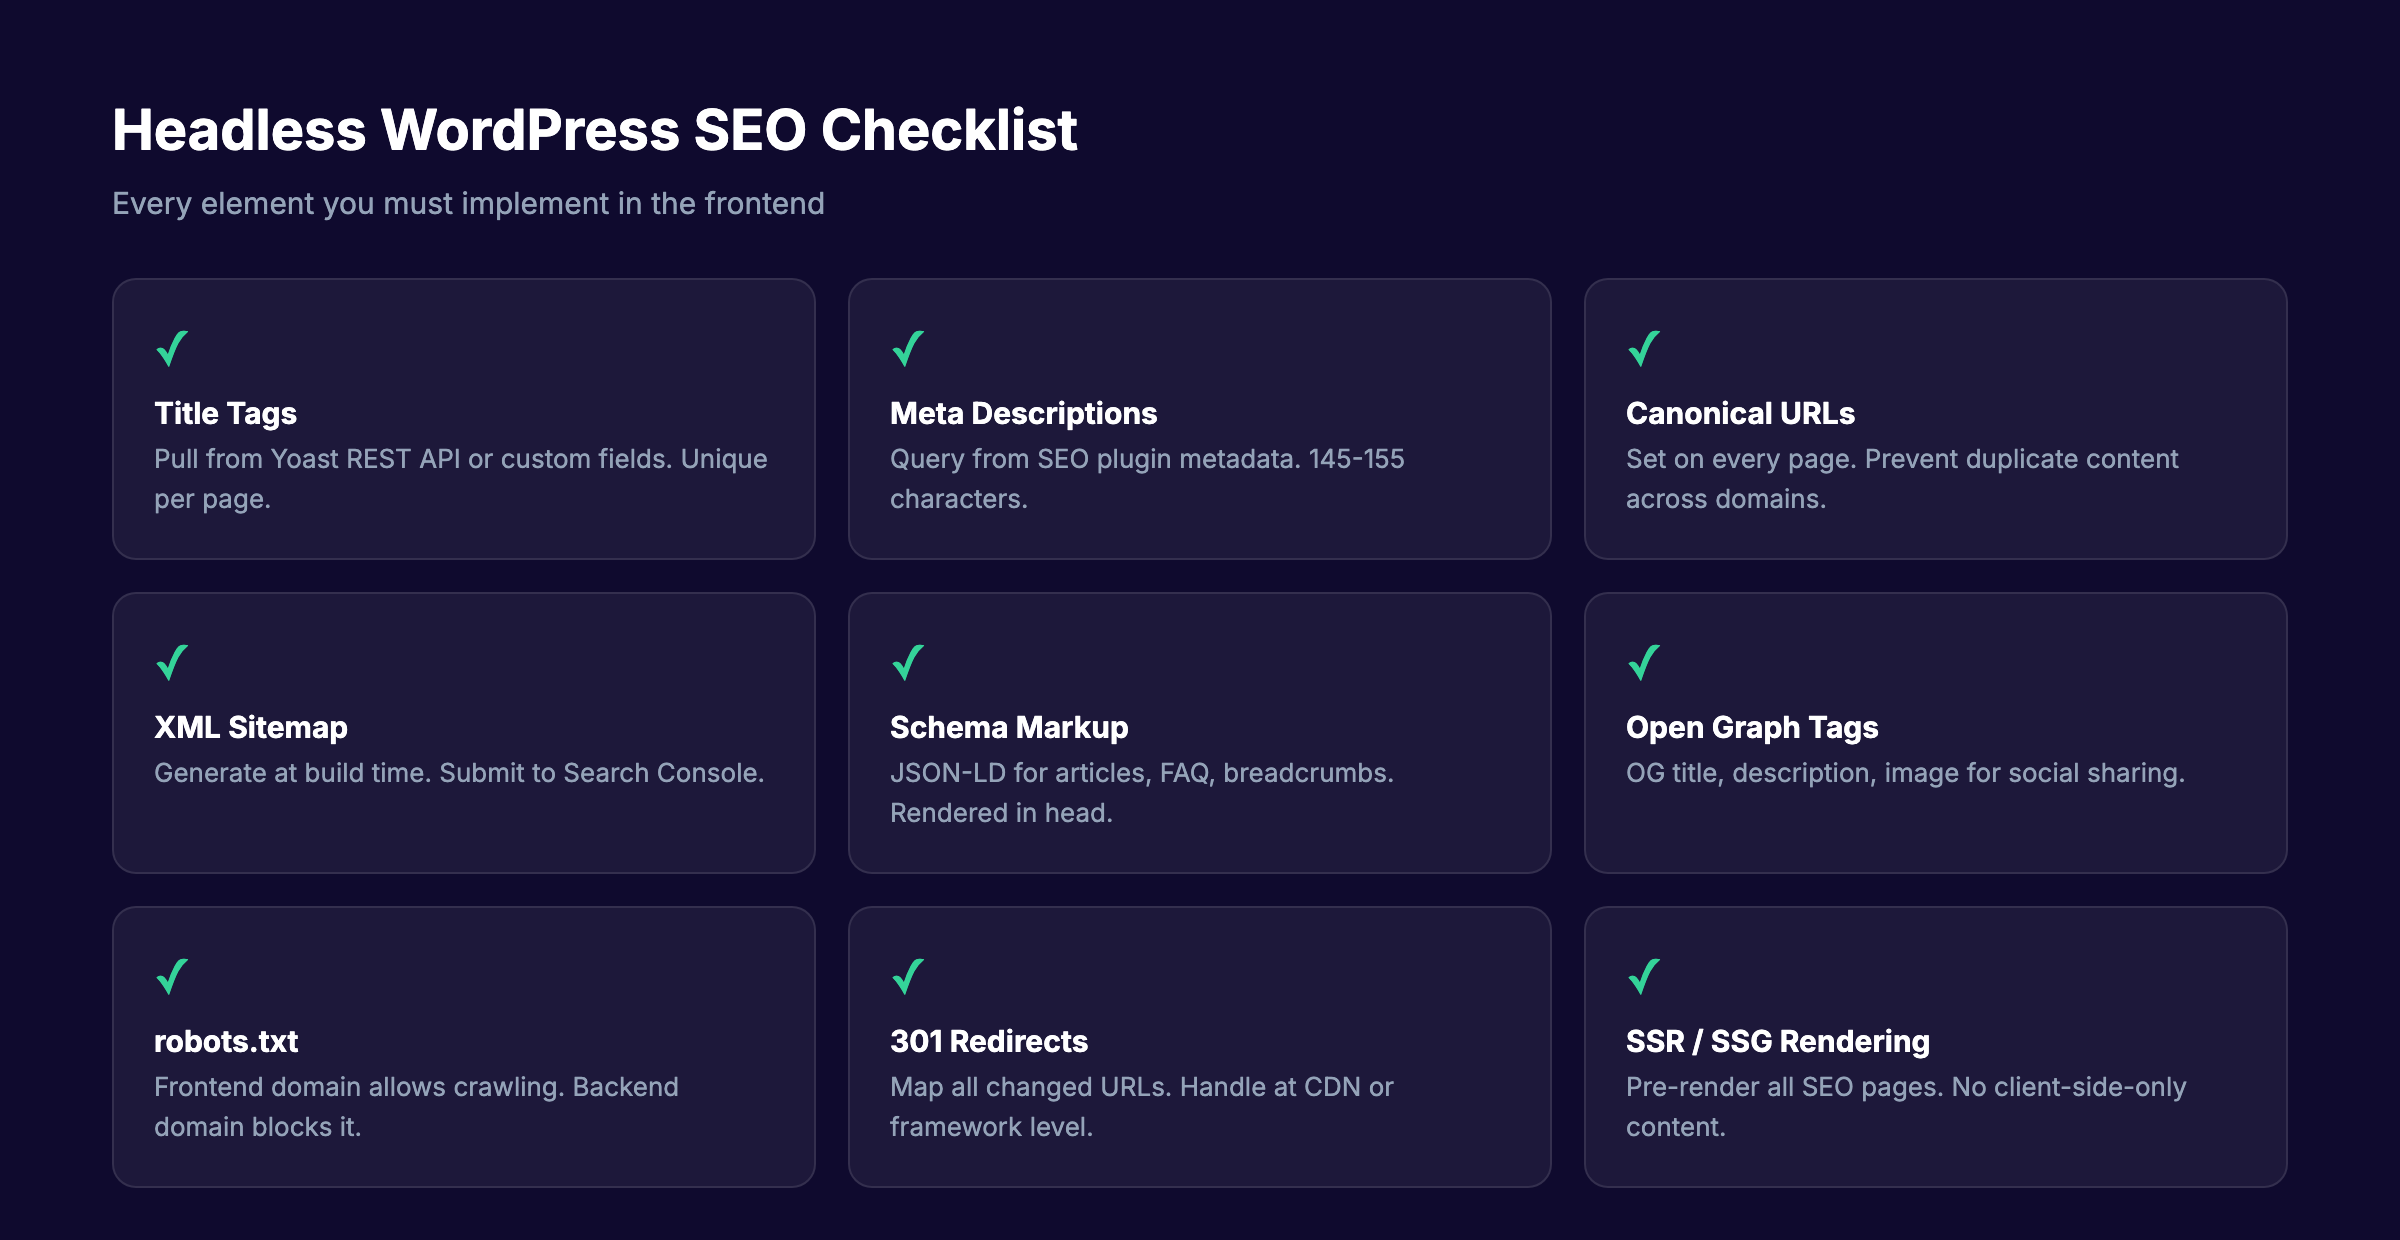Open the 301 Redirects card

[x=988, y=1041]
